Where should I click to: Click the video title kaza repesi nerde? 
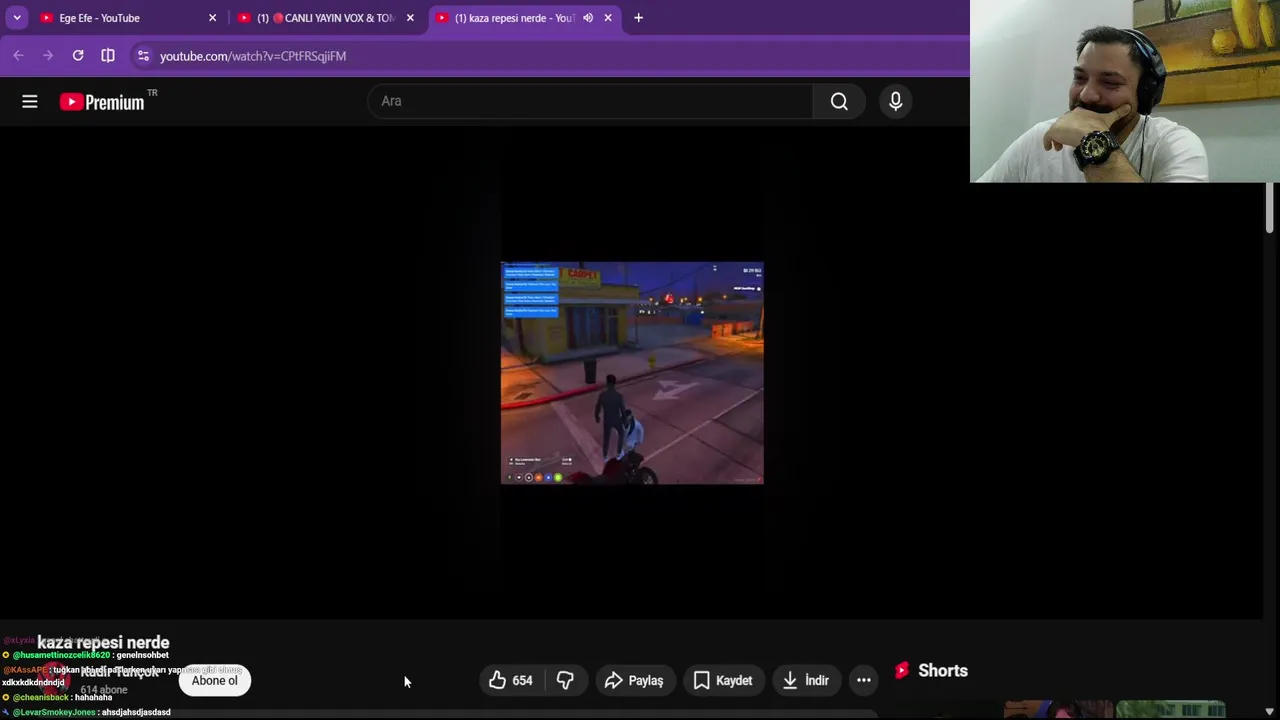click(x=103, y=643)
